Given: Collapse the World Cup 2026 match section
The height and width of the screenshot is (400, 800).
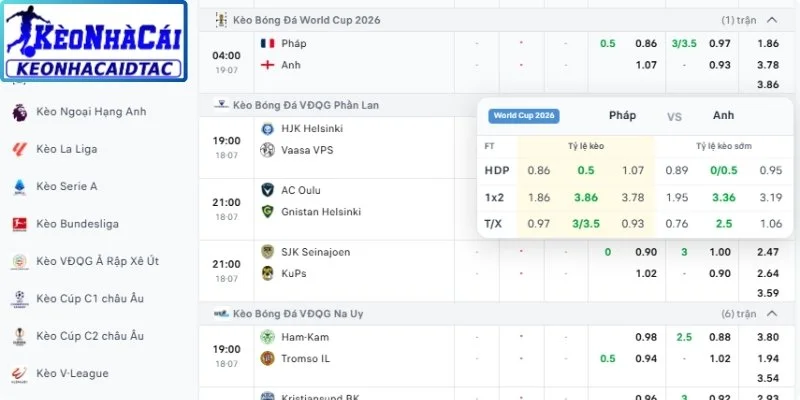Looking at the screenshot, I should (x=772, y=20).
